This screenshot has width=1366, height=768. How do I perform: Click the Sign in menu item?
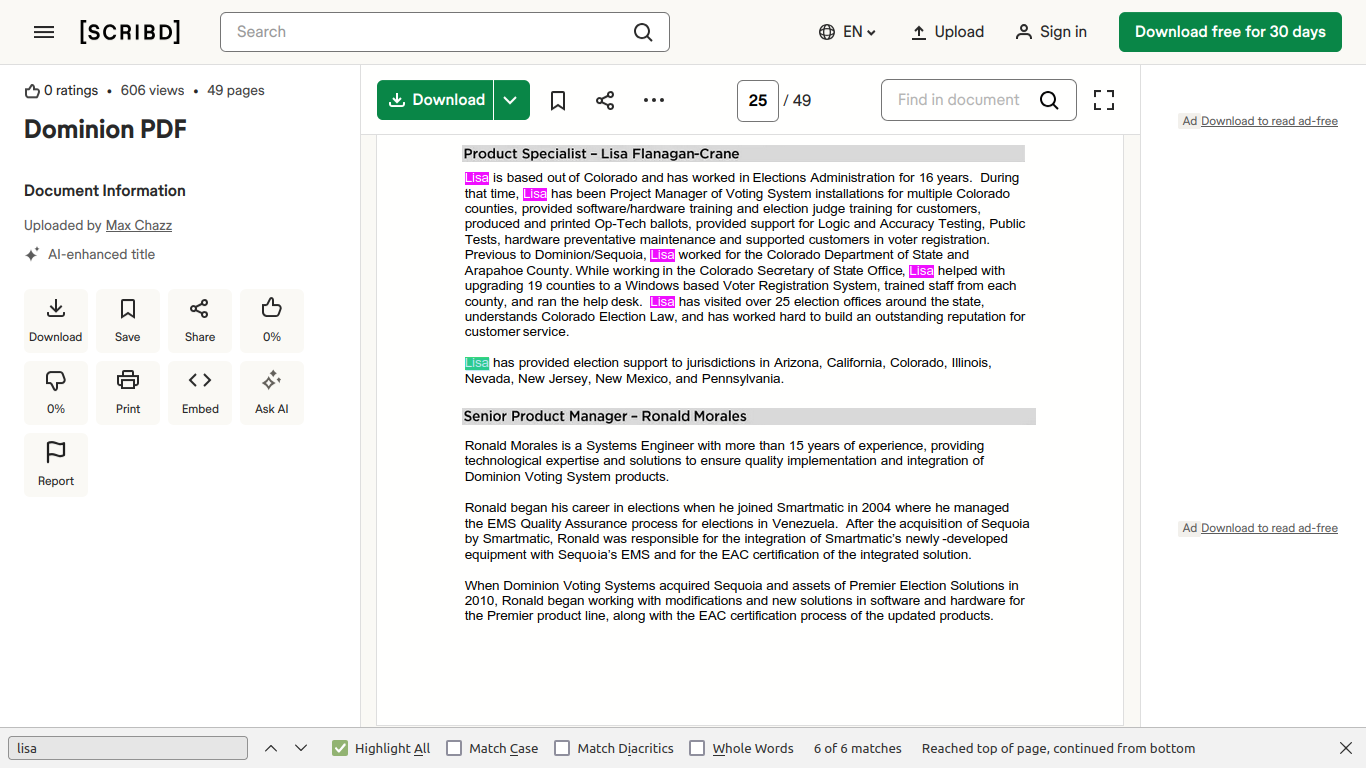[x=1051, y=32]
